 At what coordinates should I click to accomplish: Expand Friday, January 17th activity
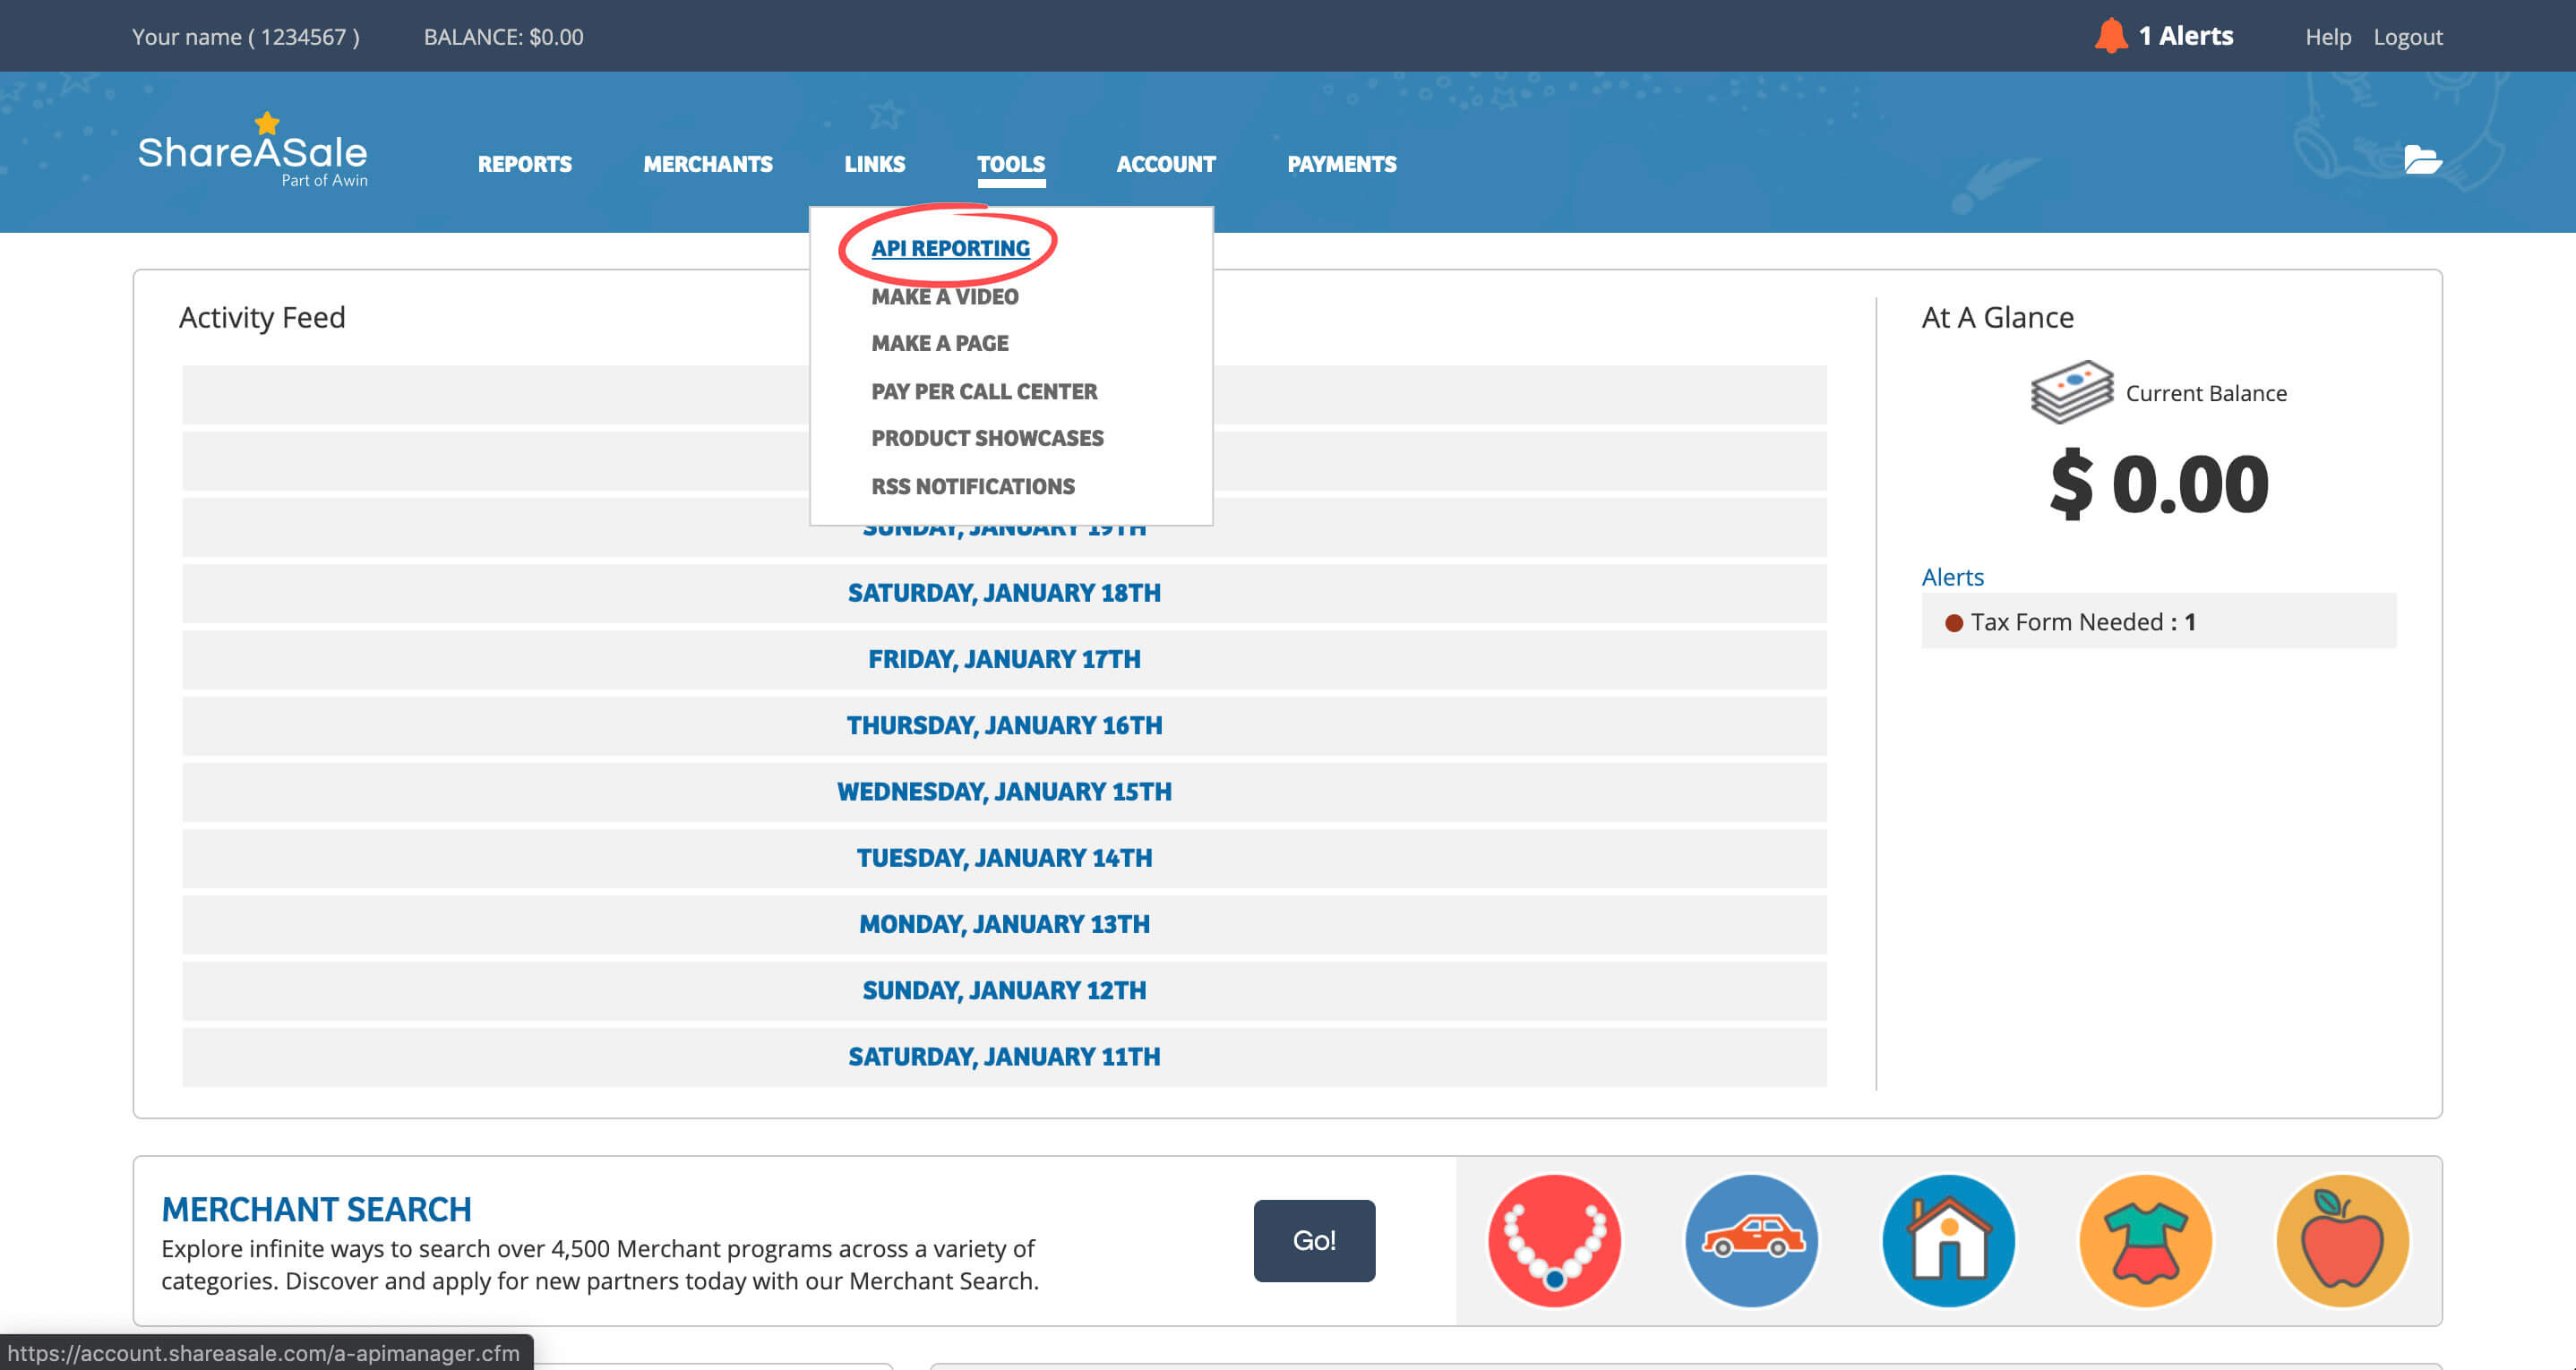[1004, 659]
